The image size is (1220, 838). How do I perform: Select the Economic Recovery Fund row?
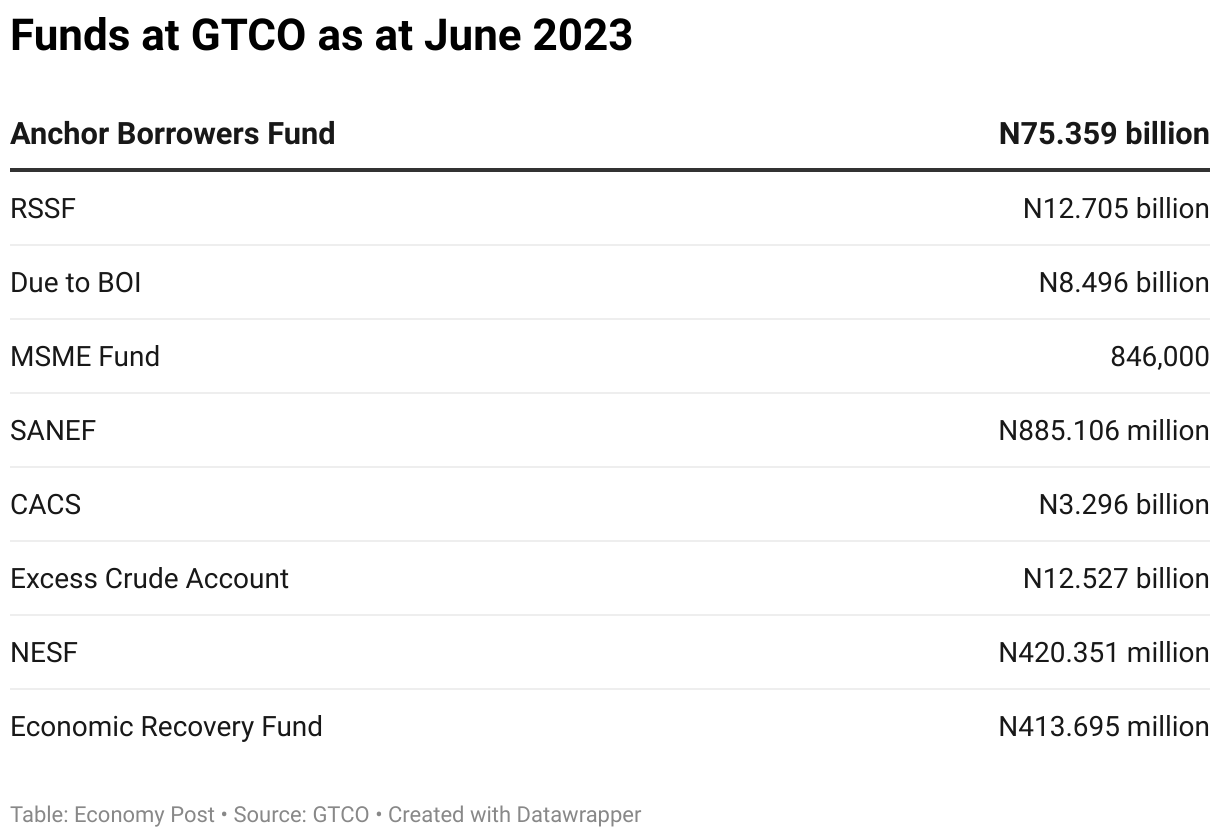point(610,726)
